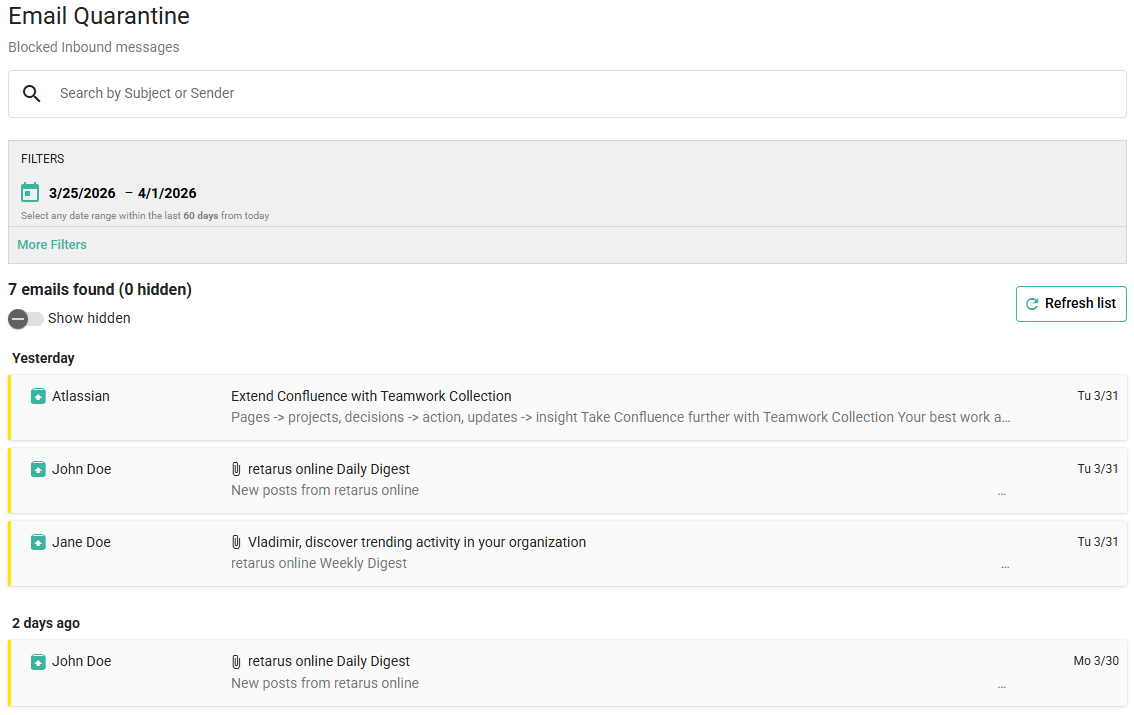This screenshot has width=1134, height=715.
Task: Click attachment paperclip on Tuesday's Daily Digest
Action: tap(237, 469)
